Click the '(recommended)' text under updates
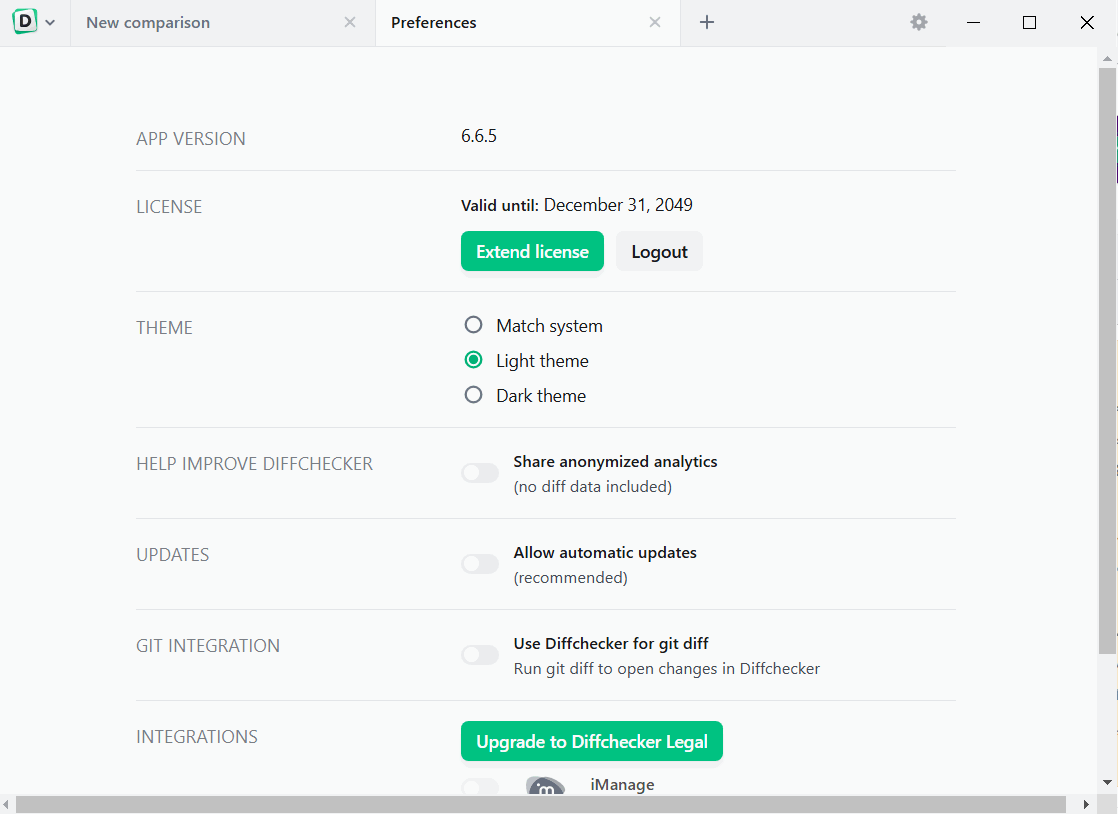1118x814 pixels. click(570, 577)
